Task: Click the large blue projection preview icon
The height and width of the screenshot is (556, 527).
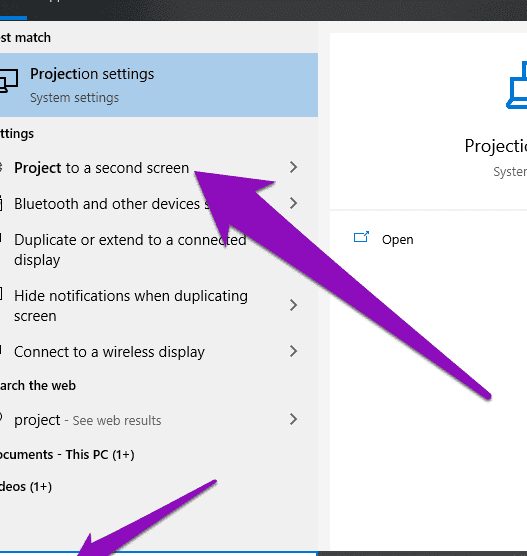Action: (x=516, y=85)
